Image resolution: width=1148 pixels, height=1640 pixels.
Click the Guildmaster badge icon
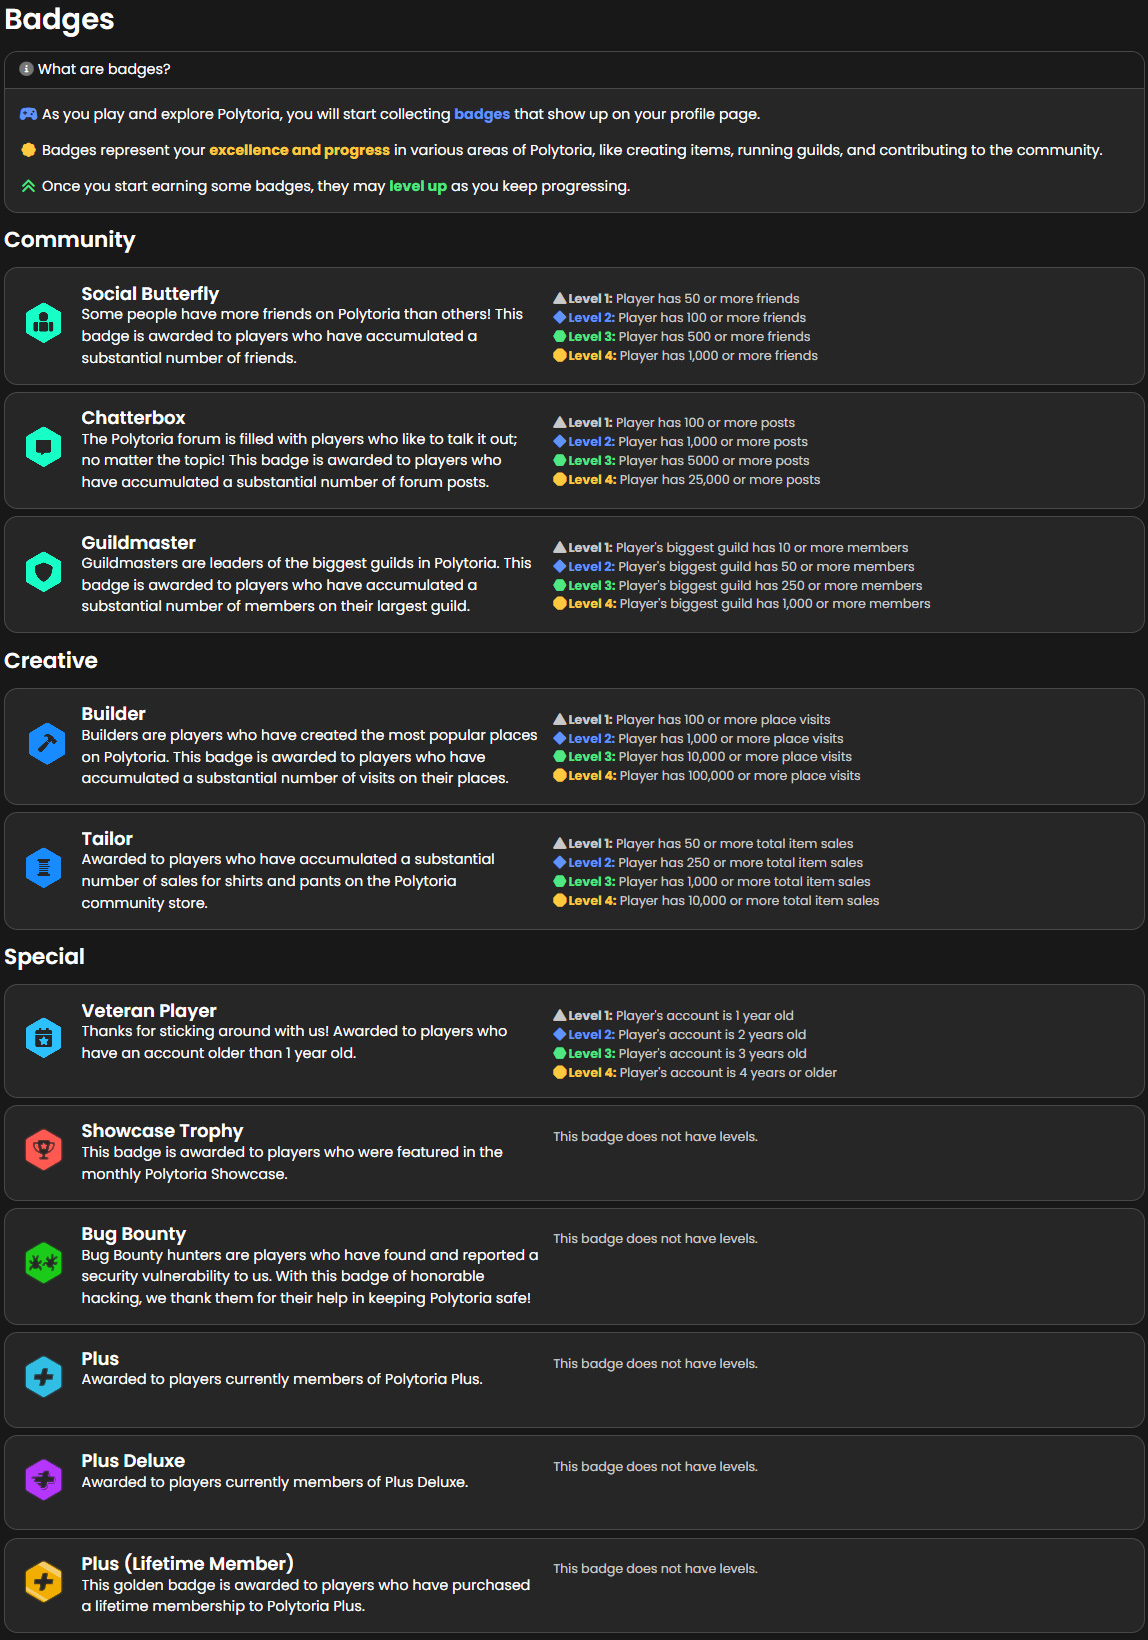point(44,574)
